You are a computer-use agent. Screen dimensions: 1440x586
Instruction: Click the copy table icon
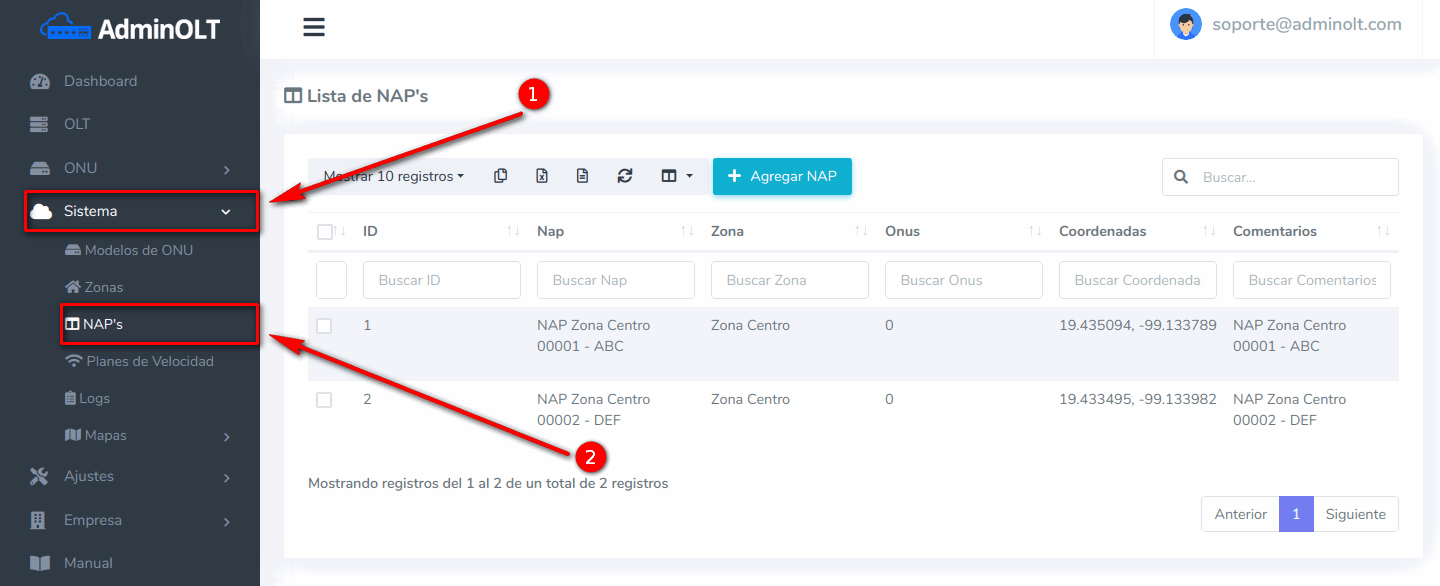coord(500,176)
